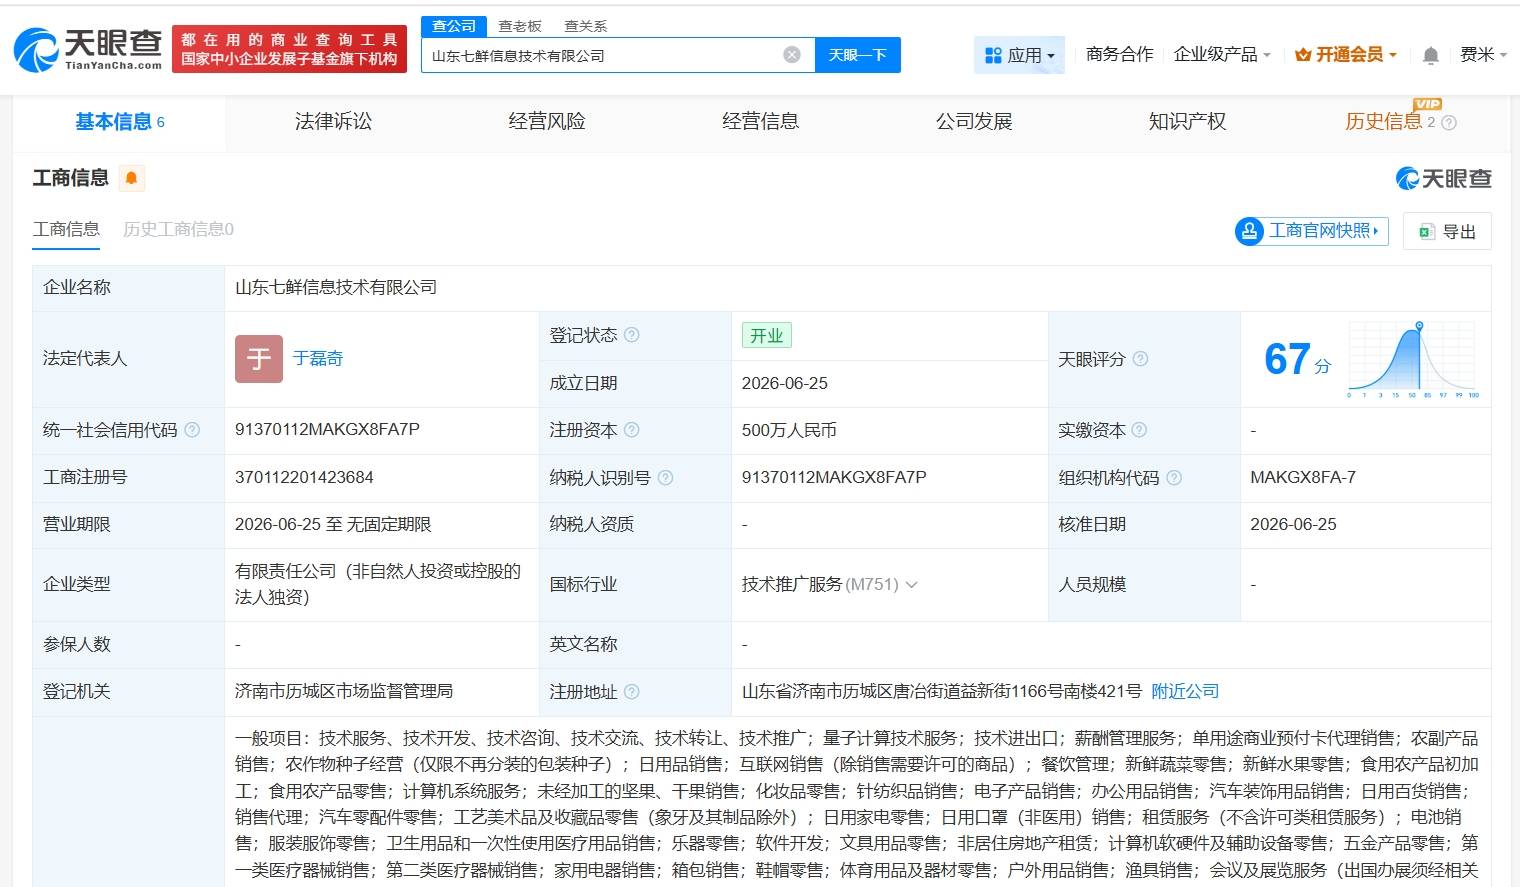The image size is (1520, 887).
Task: Open the 于磊奇 legal representative link
Action: (x=318, y=359)
